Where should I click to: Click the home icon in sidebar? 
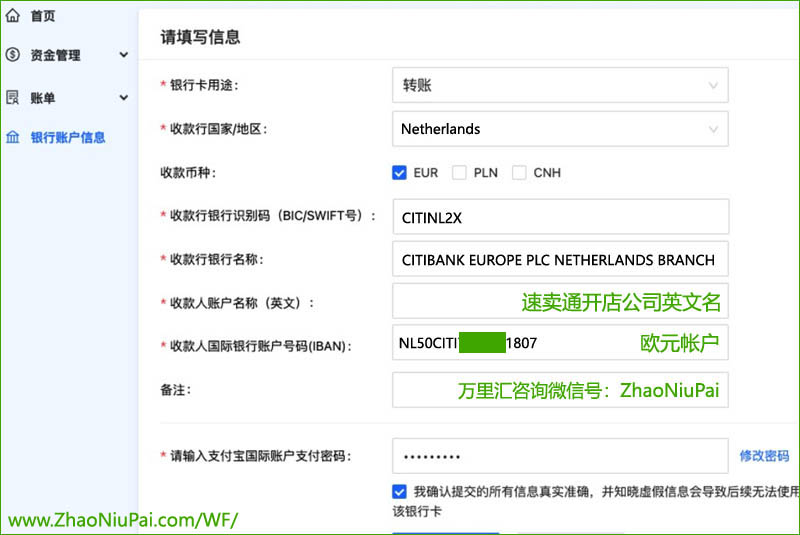[x=13, y=15]
